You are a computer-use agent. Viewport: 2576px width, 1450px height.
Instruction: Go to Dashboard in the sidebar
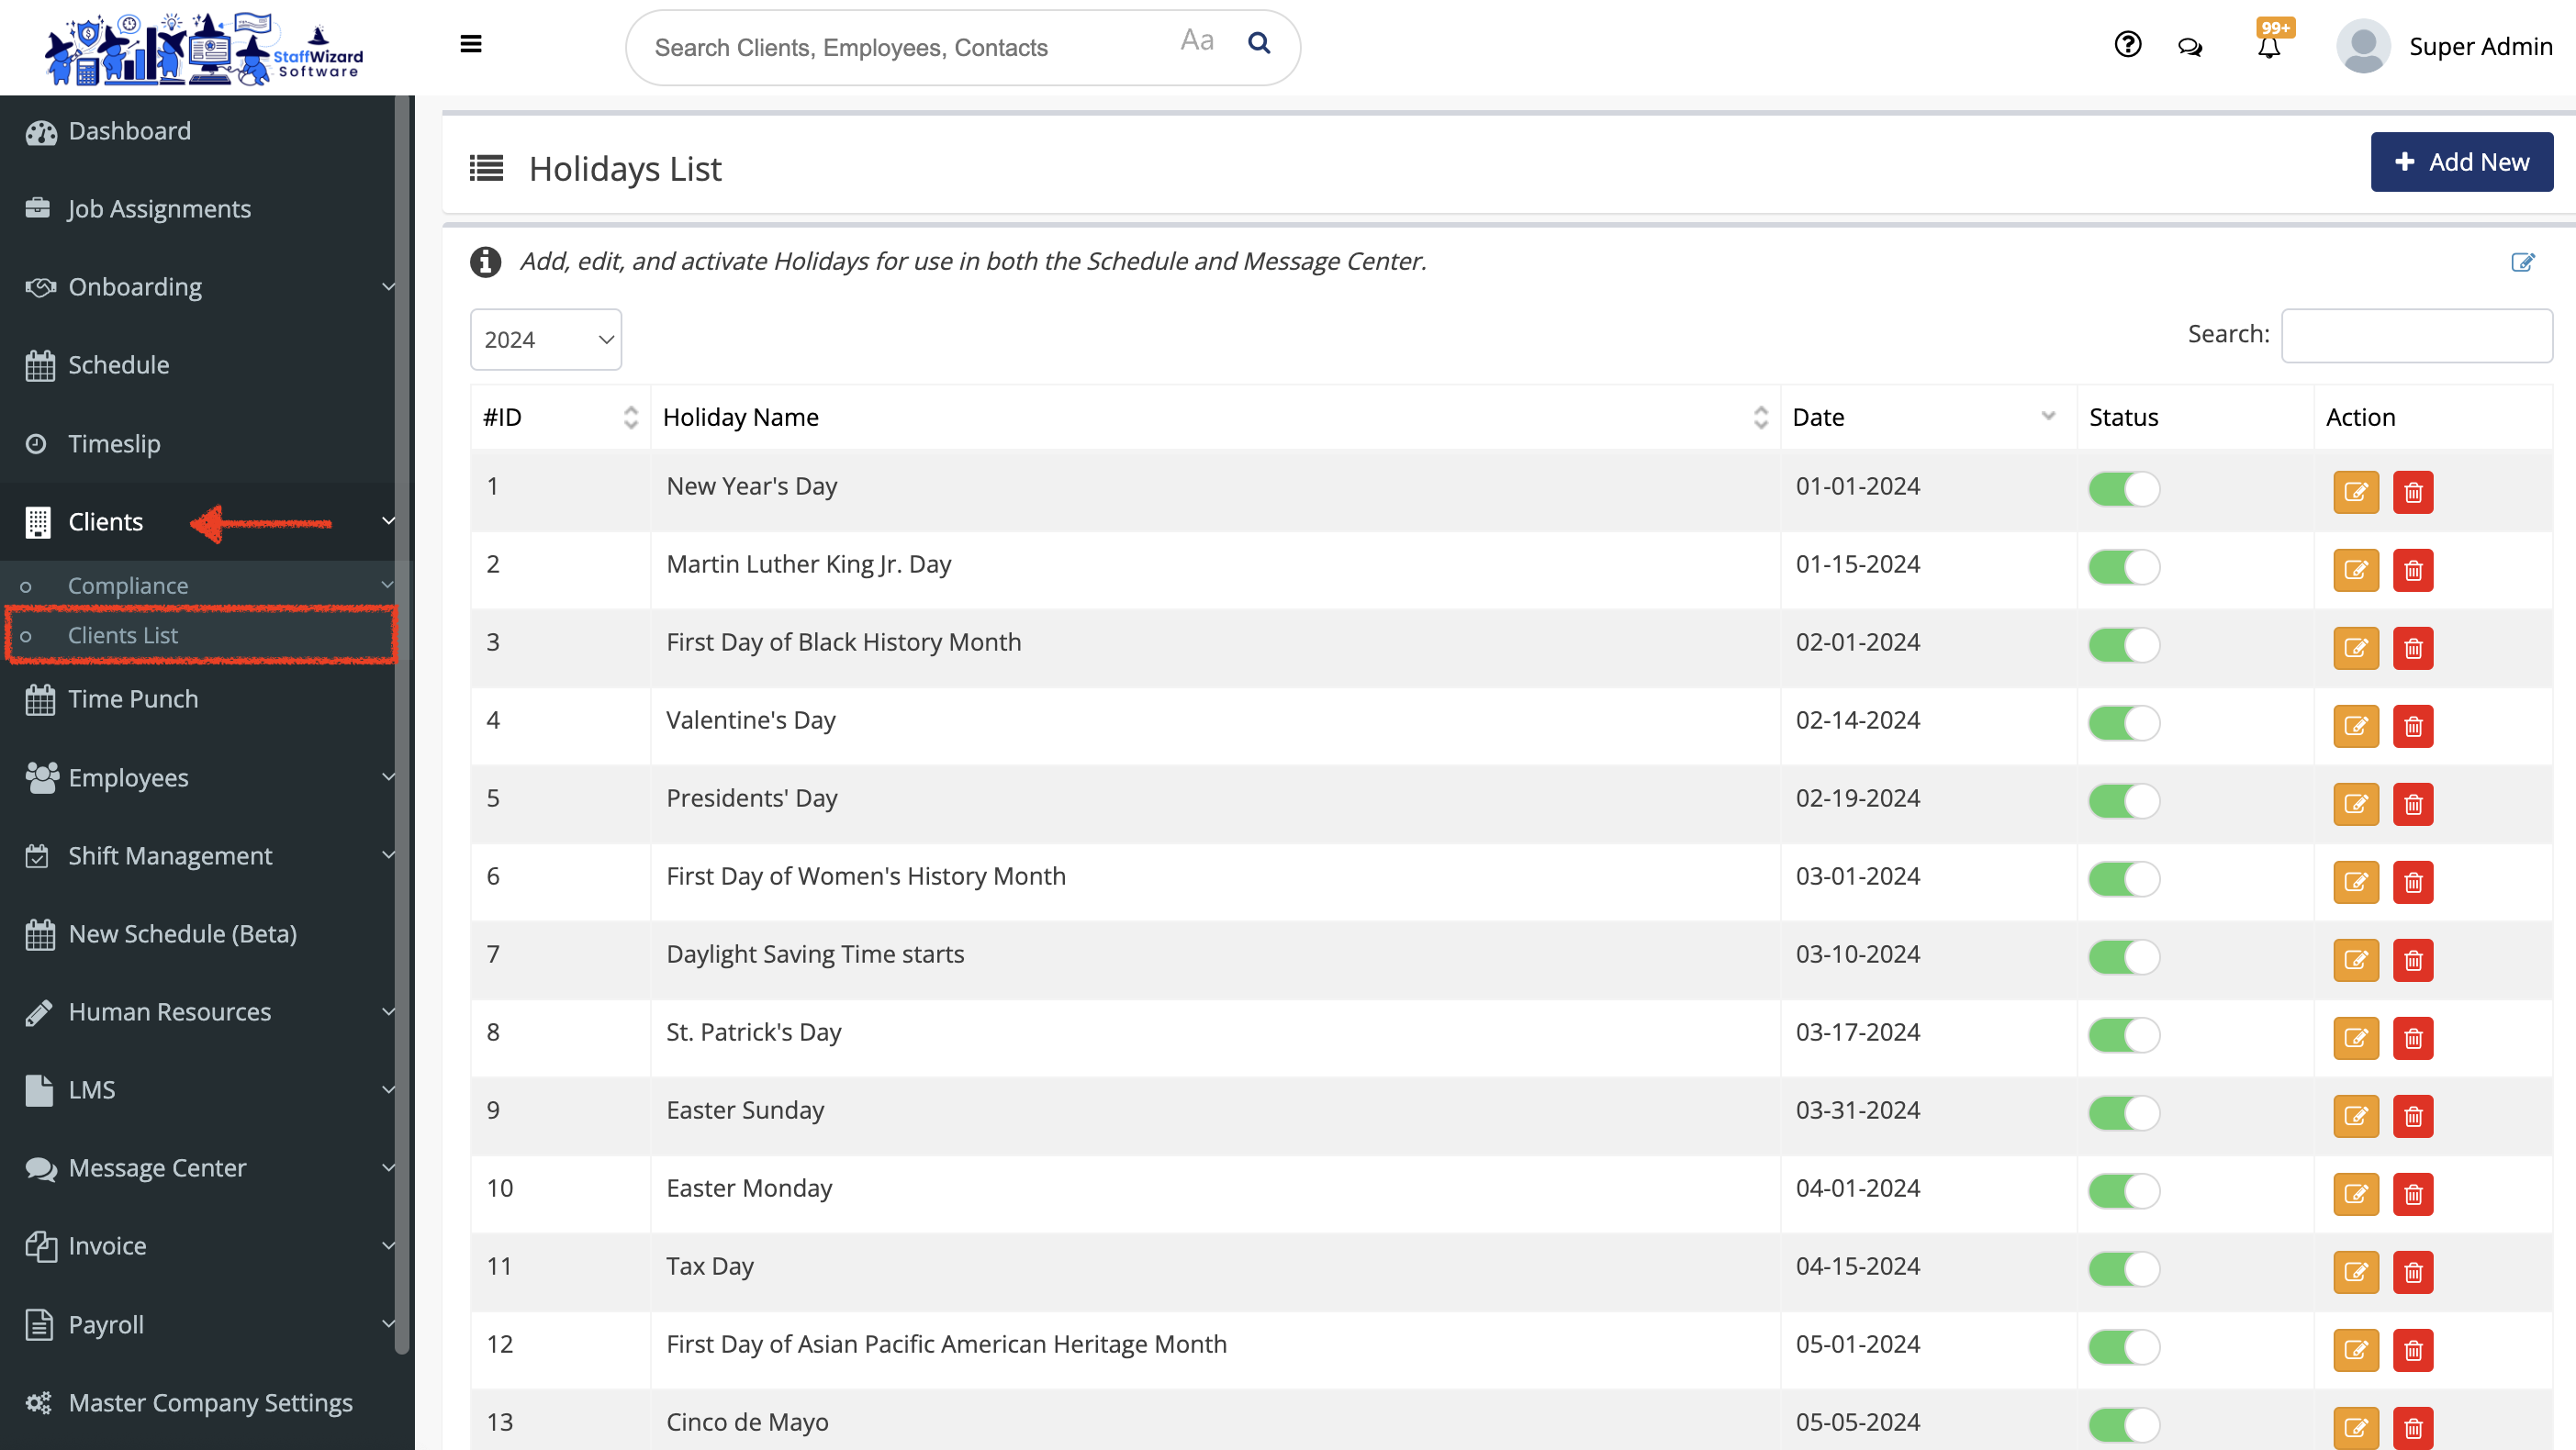129,131
